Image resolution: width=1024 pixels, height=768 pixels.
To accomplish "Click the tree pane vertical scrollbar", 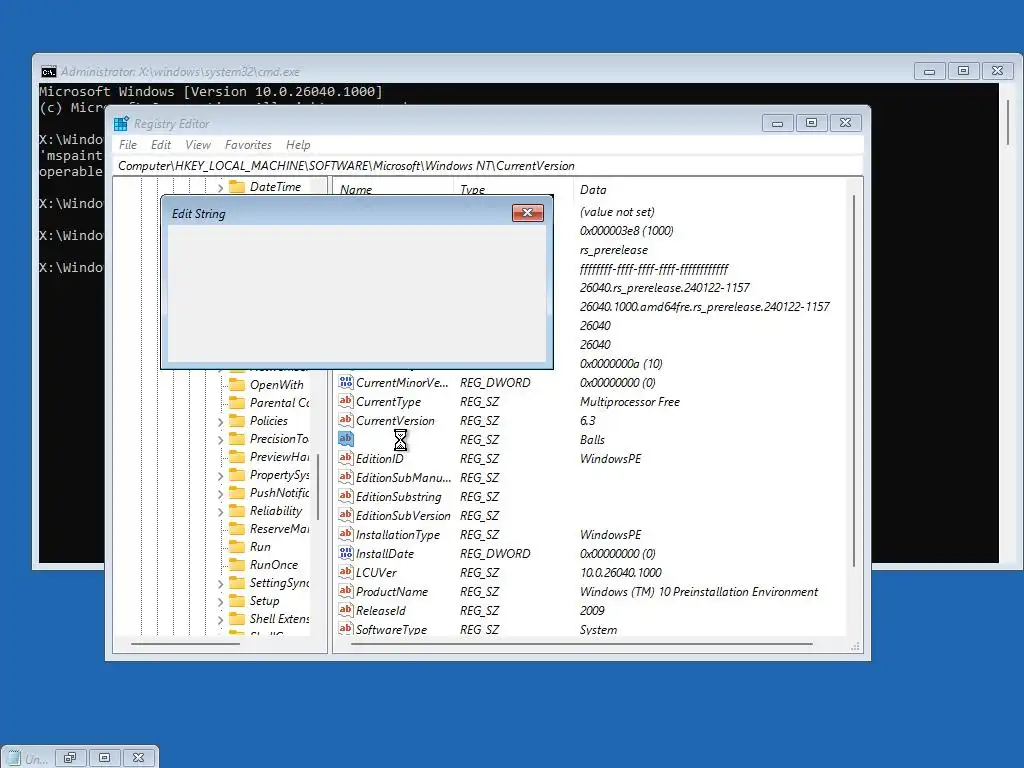I will coord(318,487).
